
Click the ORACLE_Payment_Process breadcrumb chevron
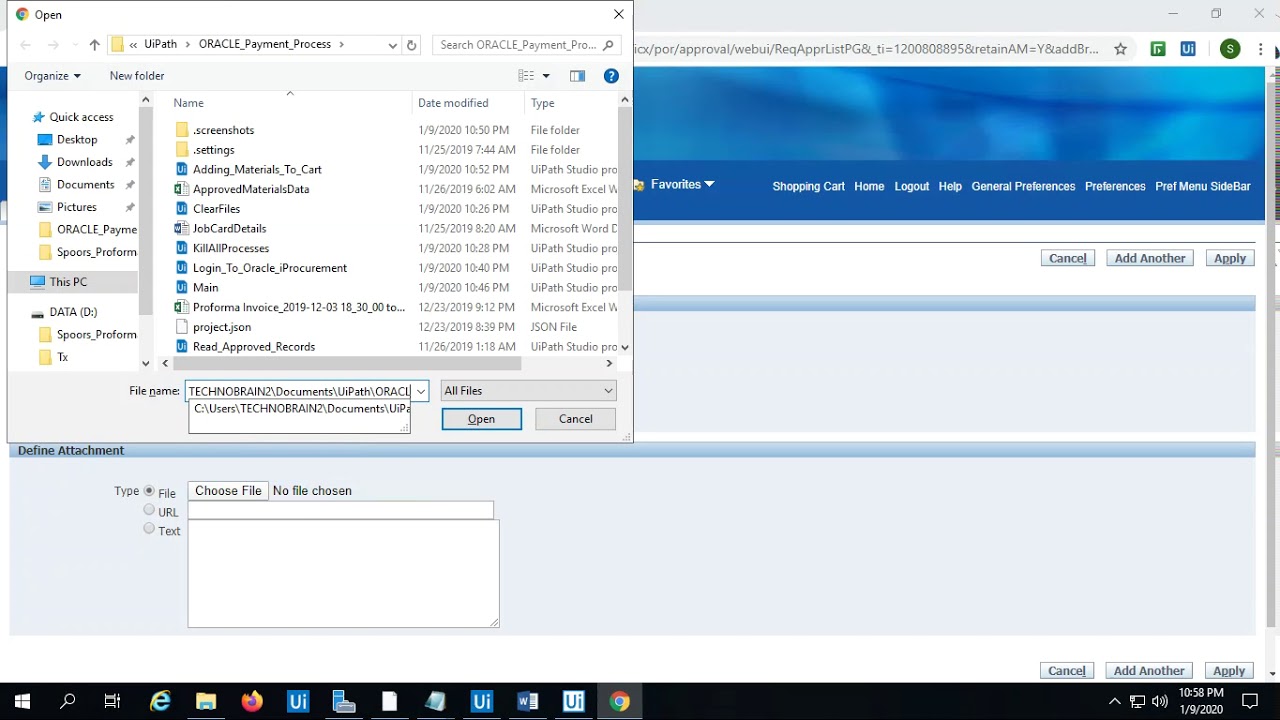pyautogui.click(x=341, y=45)
